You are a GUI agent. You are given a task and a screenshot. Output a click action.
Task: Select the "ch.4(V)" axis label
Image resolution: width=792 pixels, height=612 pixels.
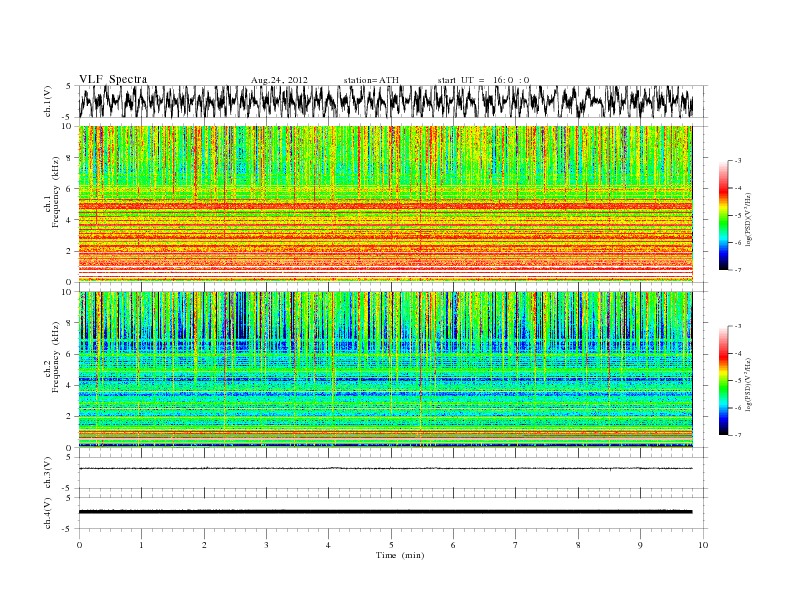click(47, 513)
